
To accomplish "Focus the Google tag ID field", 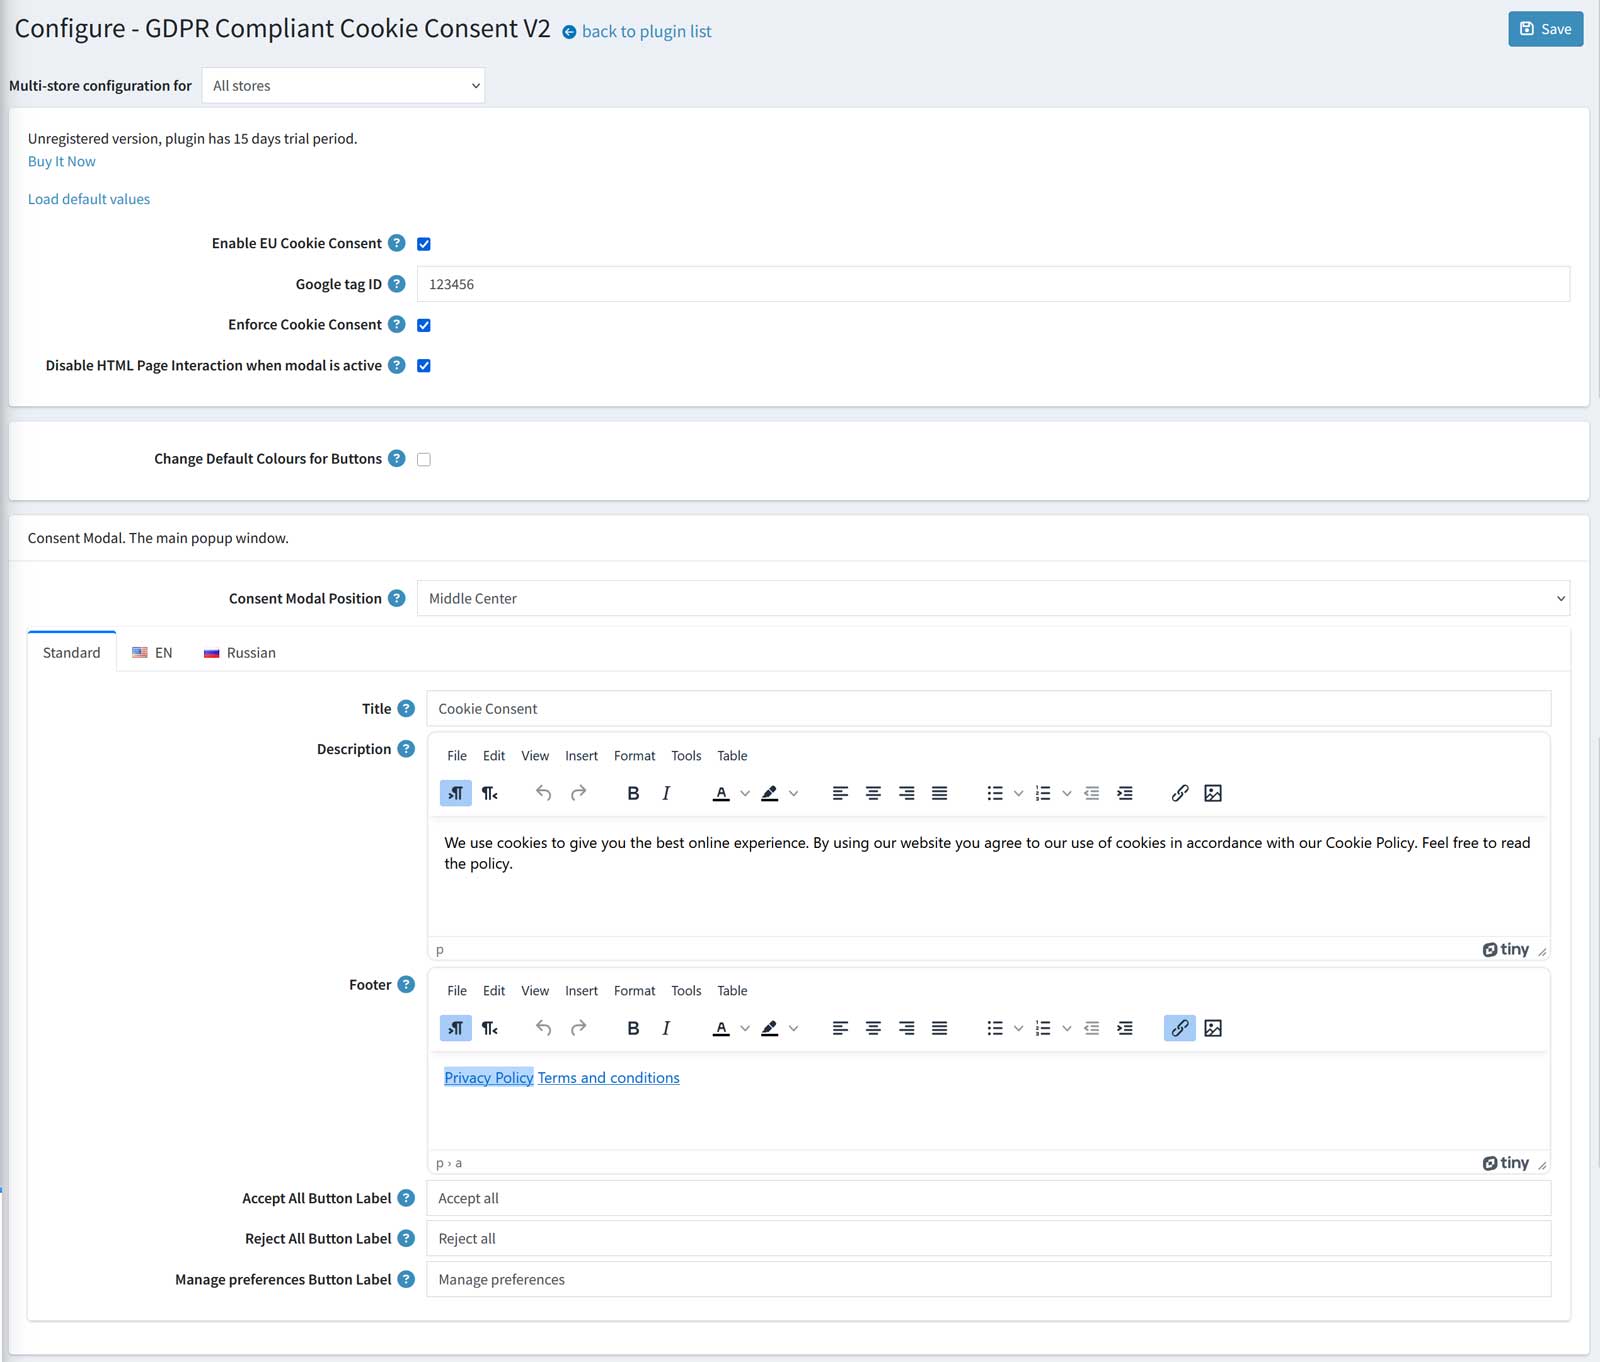I will coord(993,284).
